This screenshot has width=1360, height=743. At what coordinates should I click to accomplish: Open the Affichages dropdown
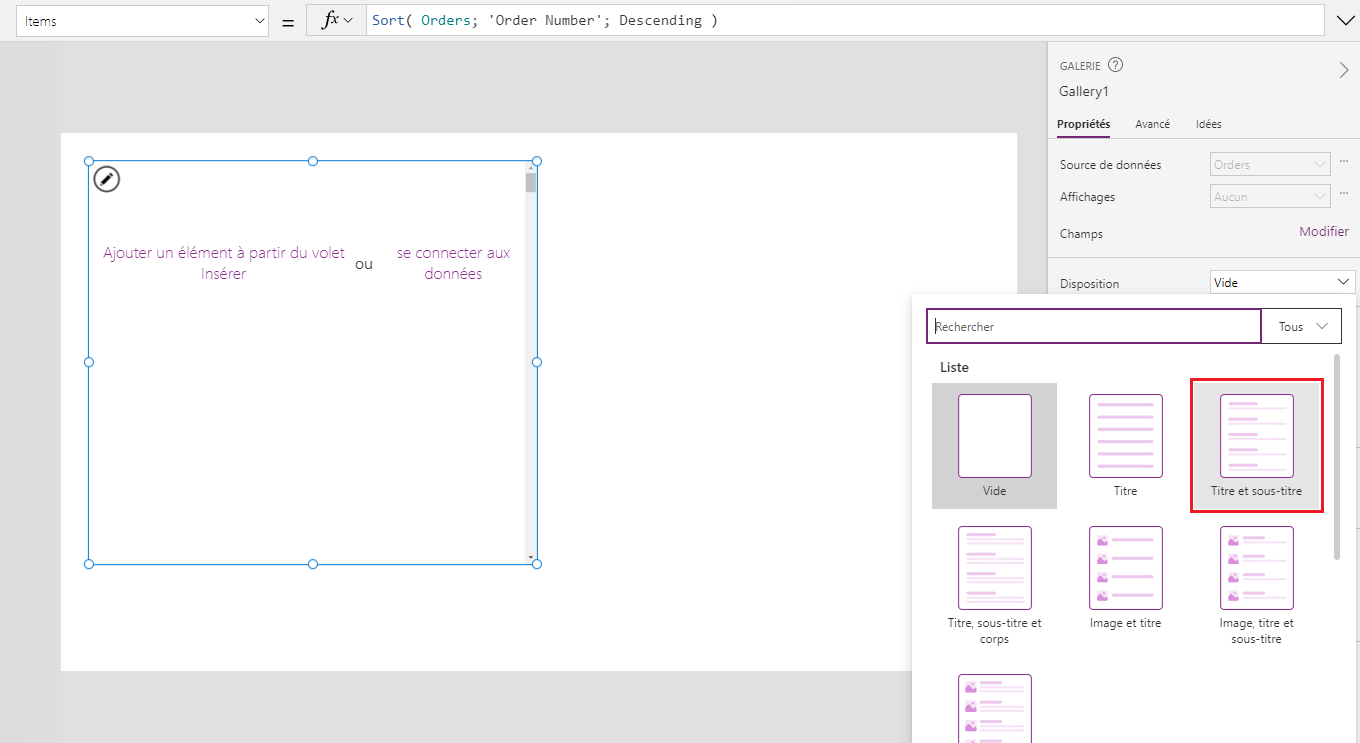tap(1270, 196)
